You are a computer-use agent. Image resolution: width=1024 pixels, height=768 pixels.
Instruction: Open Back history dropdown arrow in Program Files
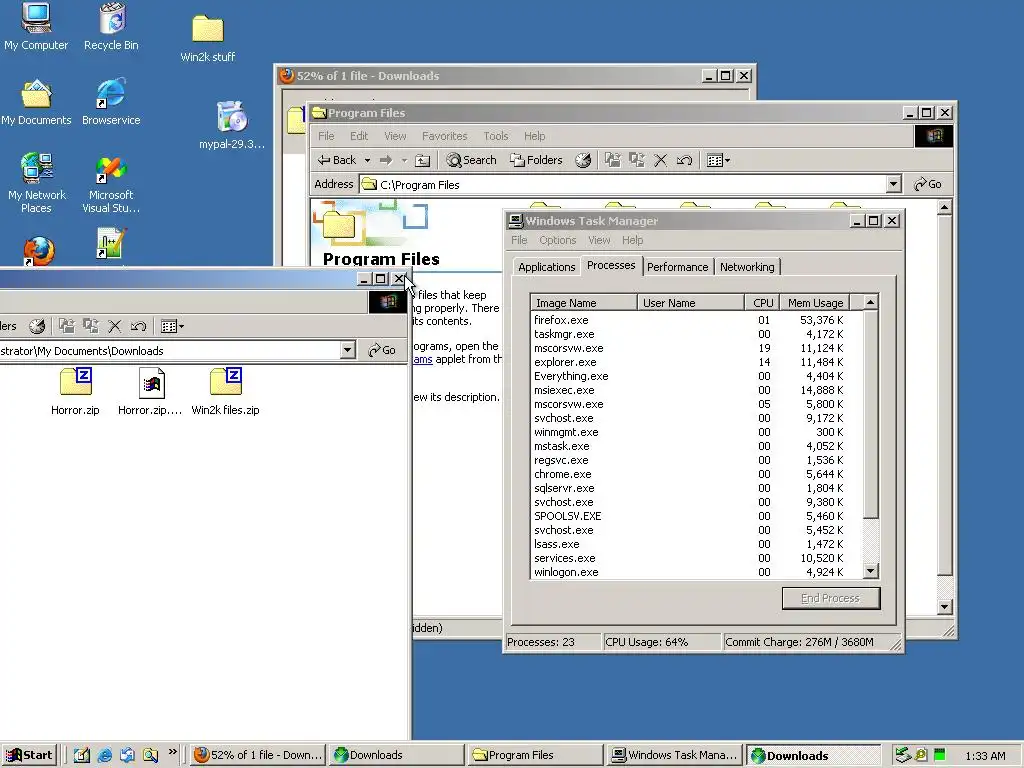tap(367, 160)
